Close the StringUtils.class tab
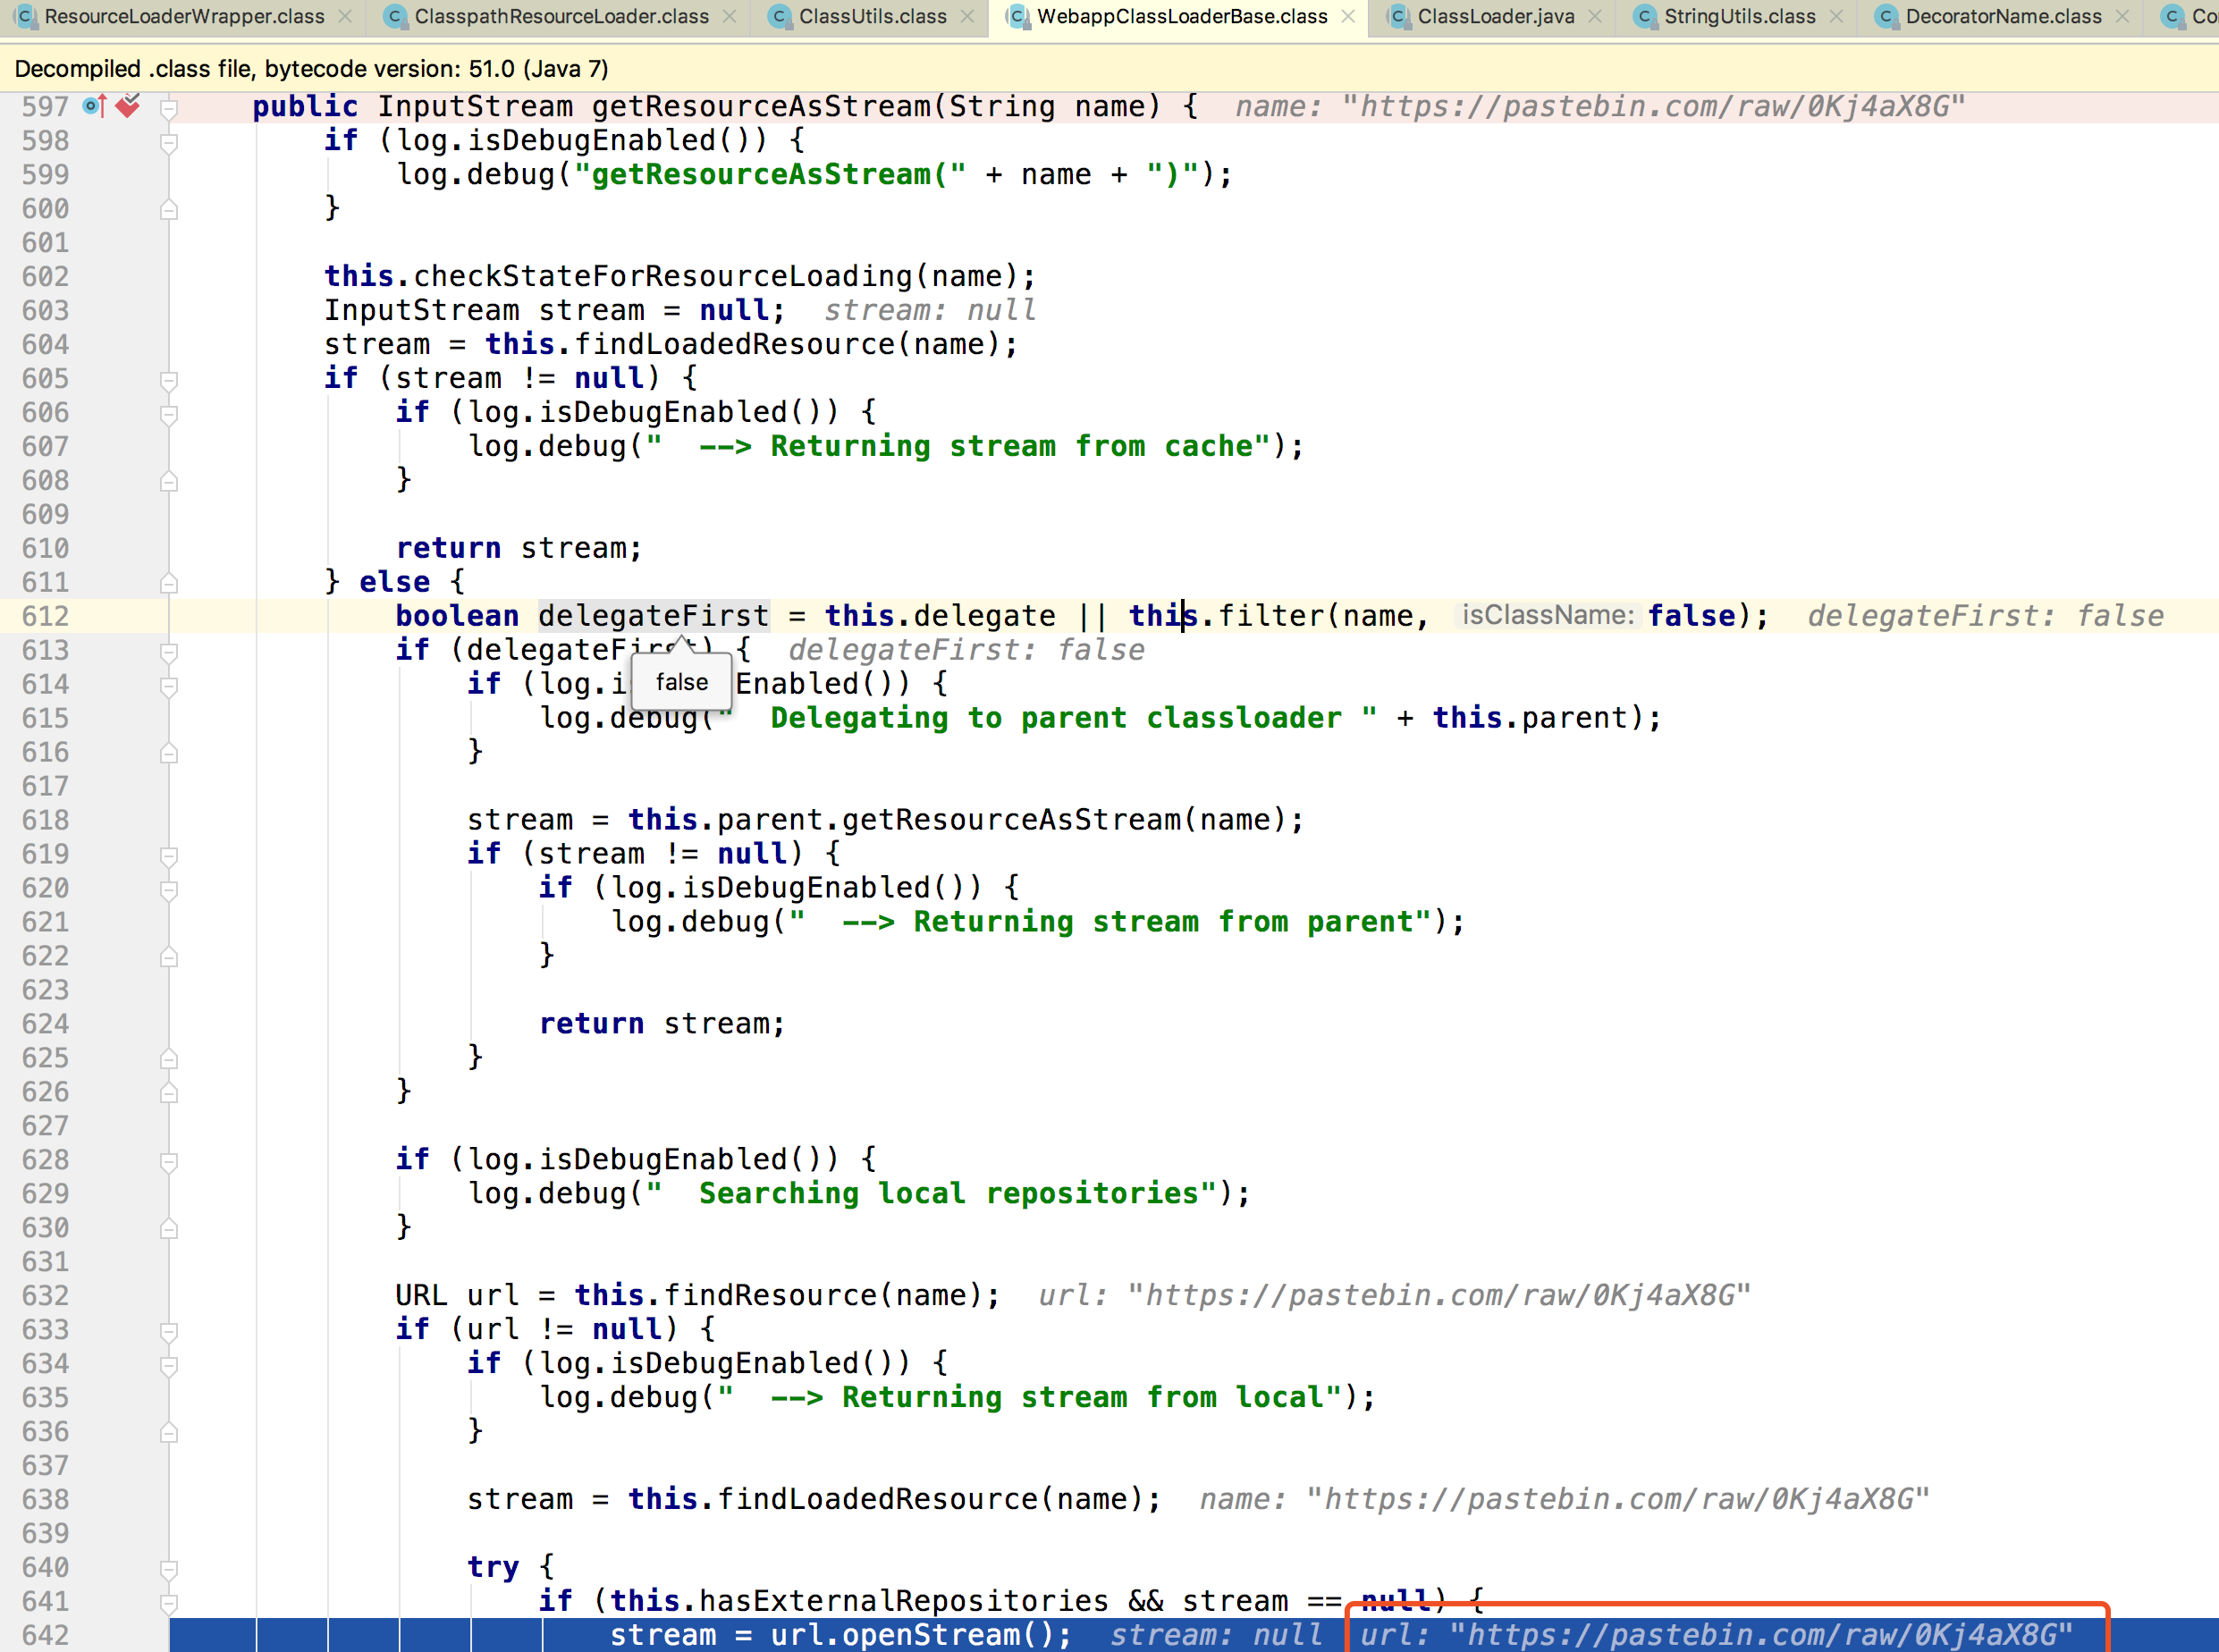Image resolution: width=2219 pixels, height=1652 pixels. point(1836,17)
